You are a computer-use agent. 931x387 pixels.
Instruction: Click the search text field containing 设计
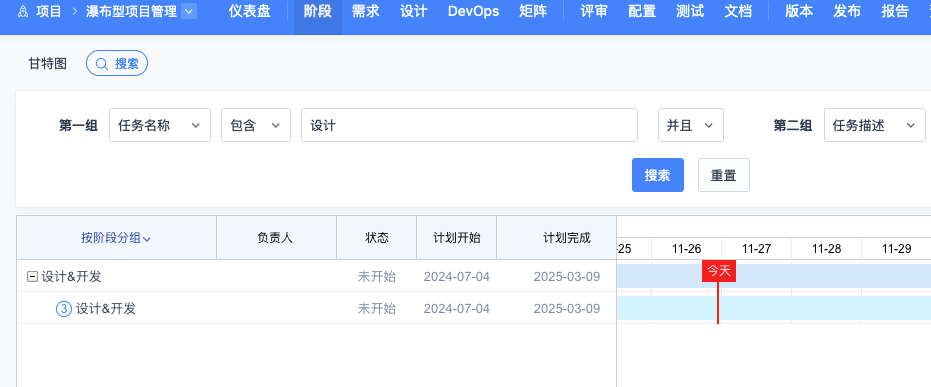click(469, 125)
